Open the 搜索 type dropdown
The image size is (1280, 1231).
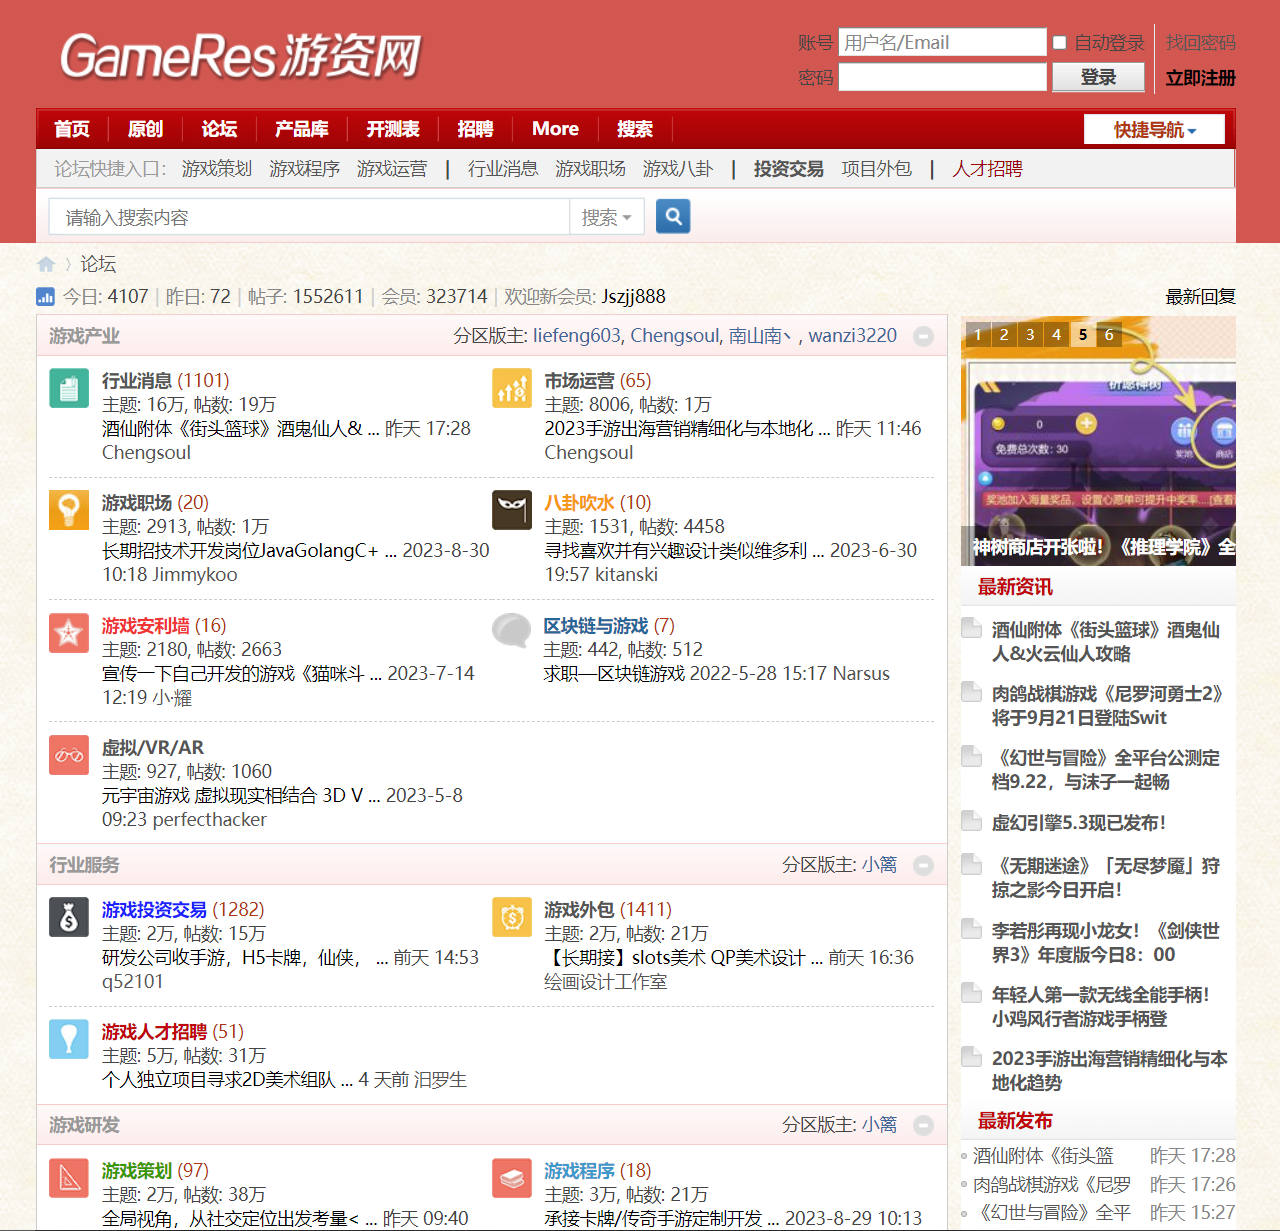pos(606,217)
